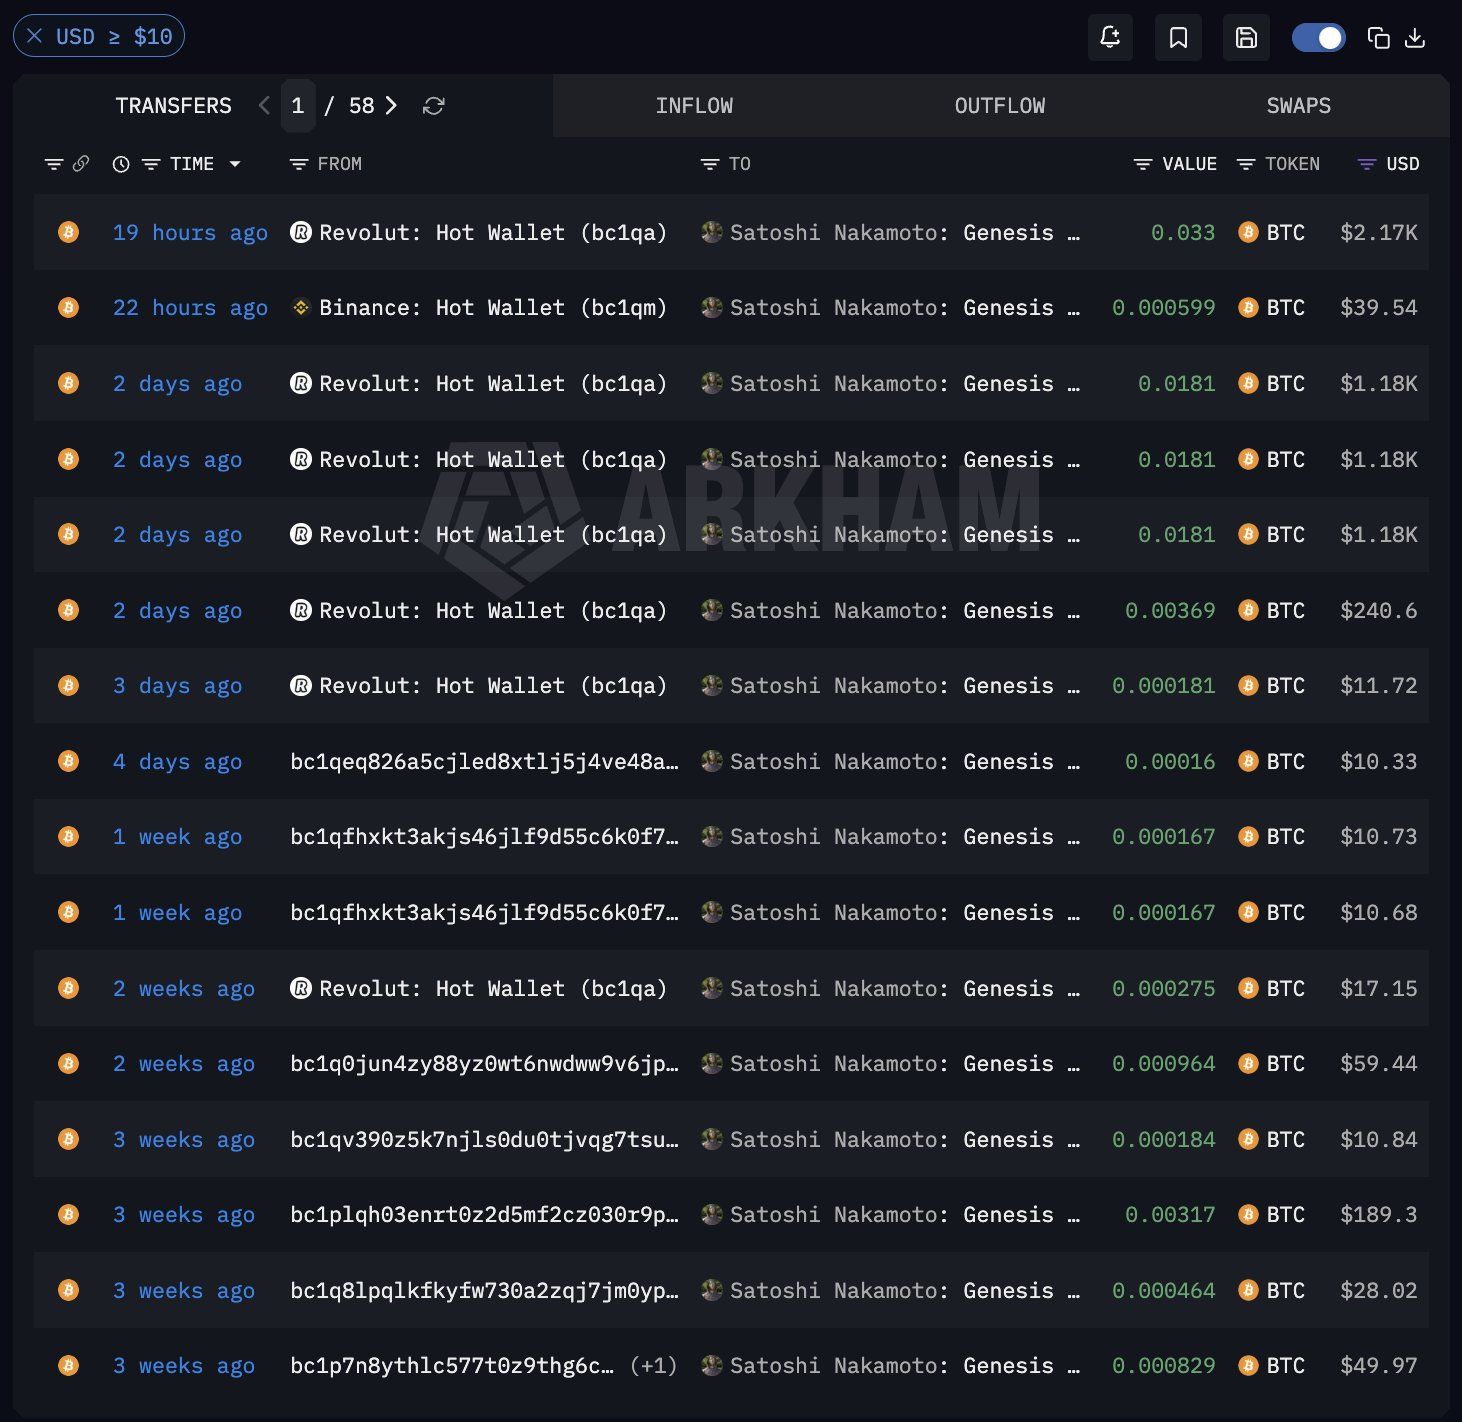This screenshot has height=1422, width=1462.
Task: Click the Revolut logo in the $240.6 row
Action: pos(300,610)
